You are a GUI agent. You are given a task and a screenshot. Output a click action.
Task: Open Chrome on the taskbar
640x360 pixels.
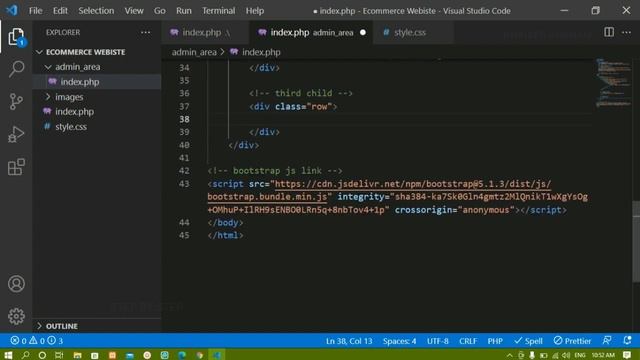200,355
